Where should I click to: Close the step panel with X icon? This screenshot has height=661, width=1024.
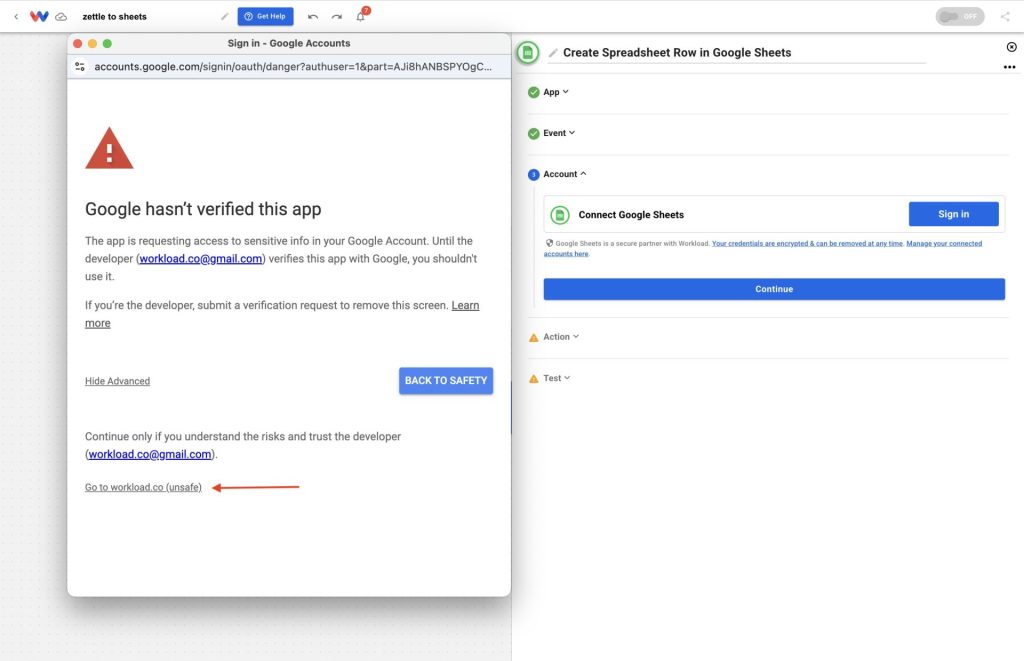click(1011, 47)
